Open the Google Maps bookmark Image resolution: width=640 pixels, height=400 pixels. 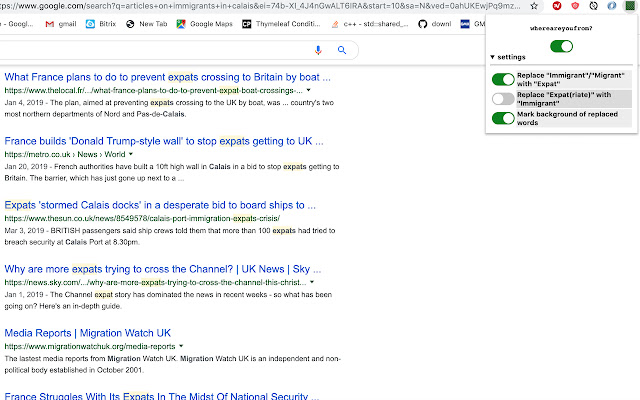[204, 24]
